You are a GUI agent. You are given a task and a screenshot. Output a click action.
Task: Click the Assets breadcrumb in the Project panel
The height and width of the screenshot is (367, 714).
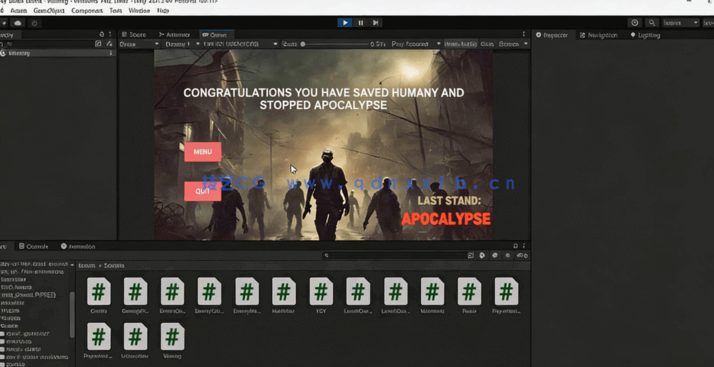87,265
